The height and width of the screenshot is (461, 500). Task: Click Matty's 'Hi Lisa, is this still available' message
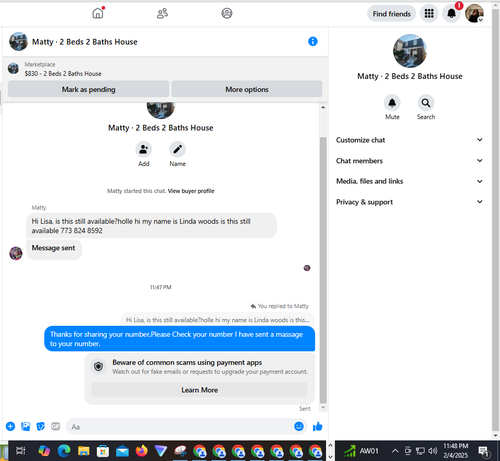pyautogui.click(x=151, y=226)
